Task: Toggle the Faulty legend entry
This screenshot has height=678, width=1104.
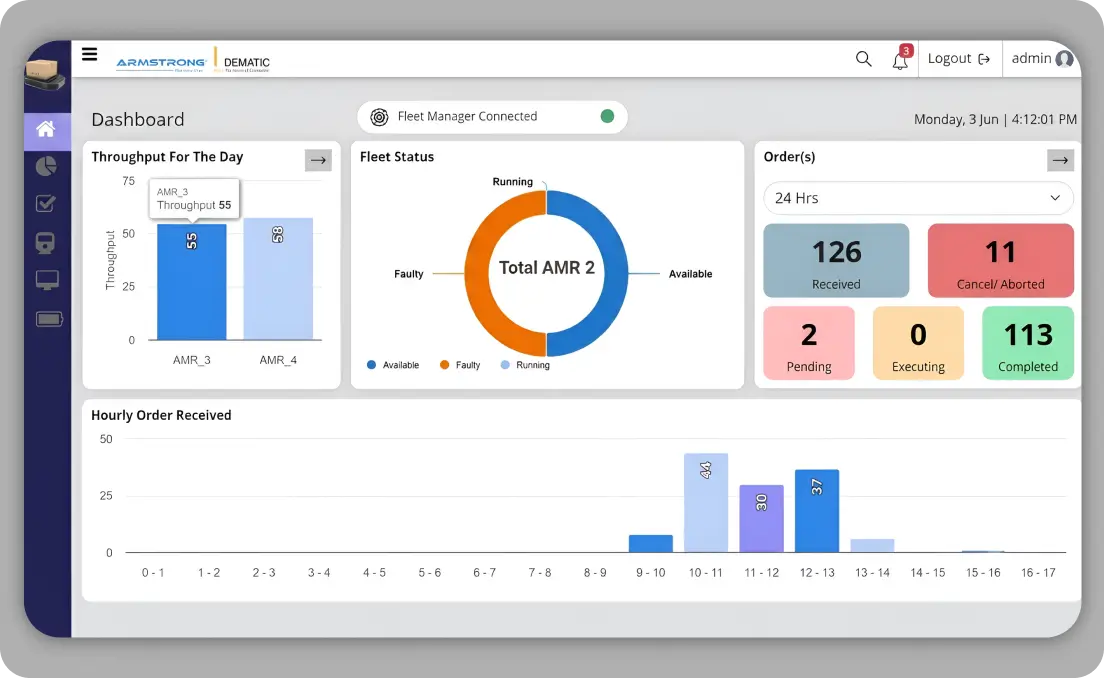Action: [x=460, y=365]
